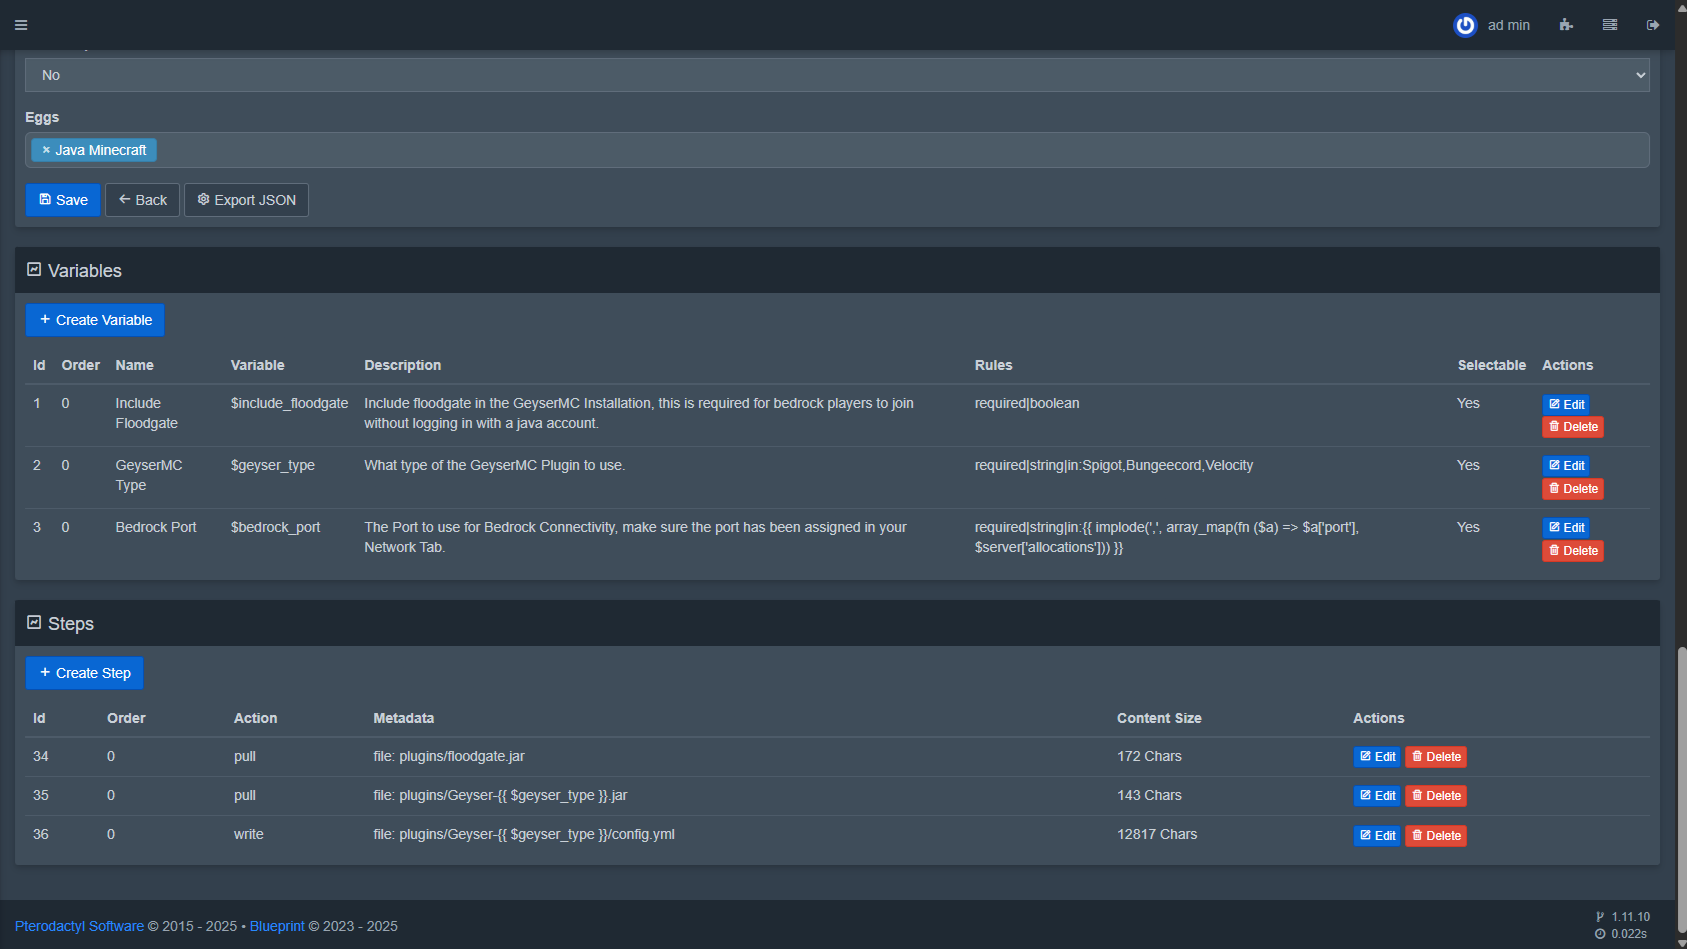
Task: Create a new variable
Action: [x=95, y=320]
